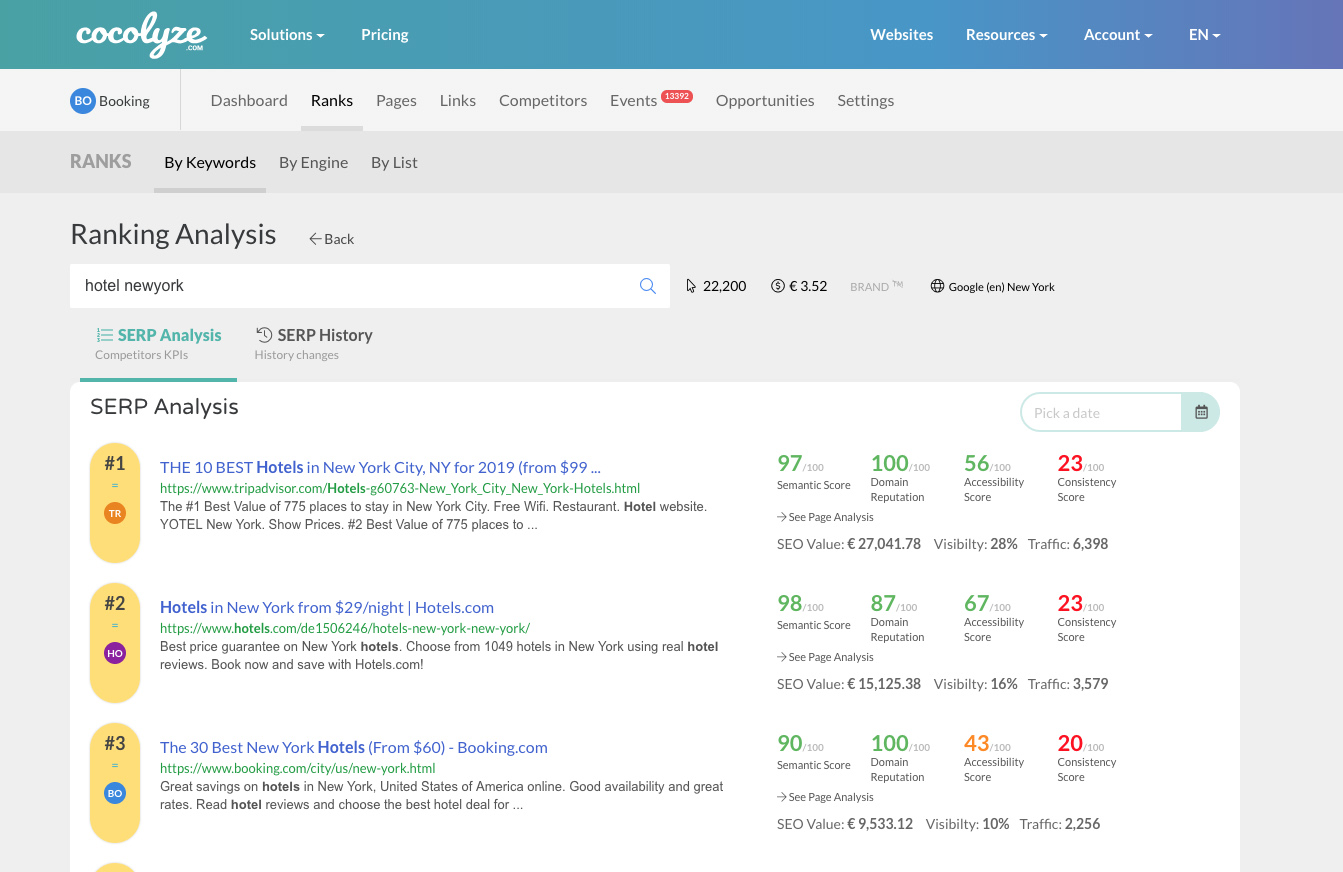Click the TR tripadvisor badge on rank #1

[115, 514]
